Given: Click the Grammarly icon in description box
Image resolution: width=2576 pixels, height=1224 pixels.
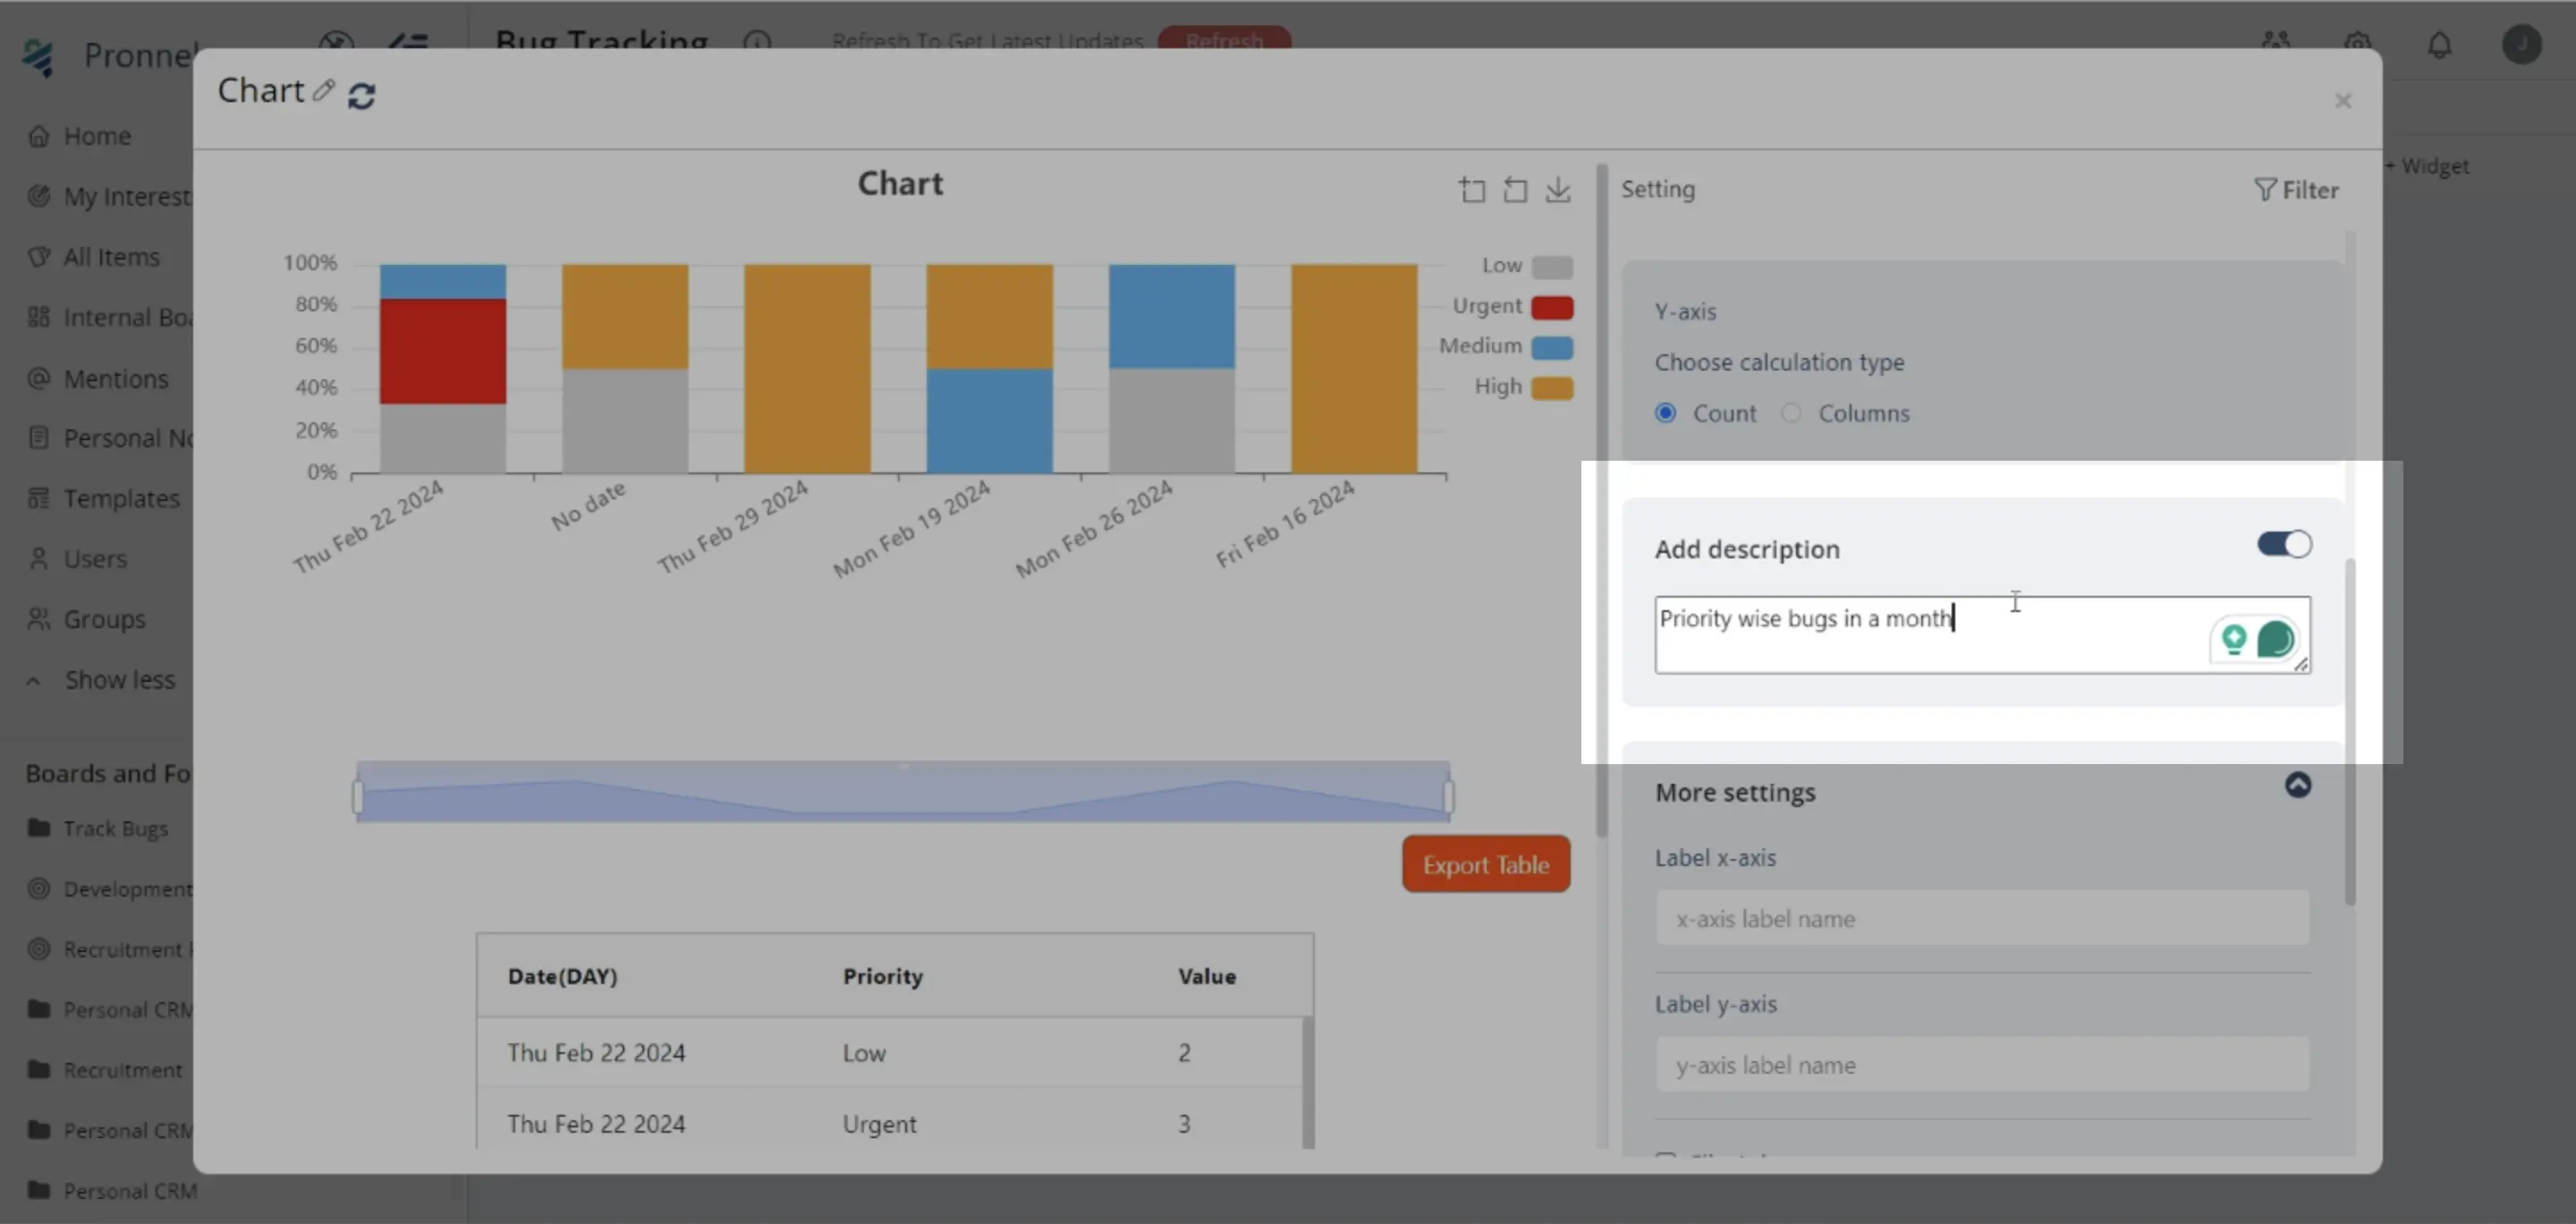Looking at the screenshot, I should 2275,638.
